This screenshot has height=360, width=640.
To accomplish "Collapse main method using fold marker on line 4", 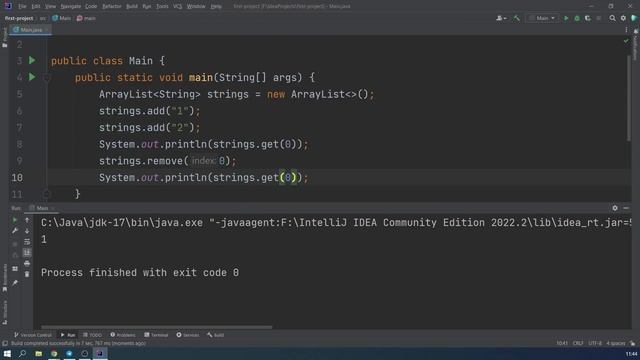I will pyautogui.click(x=47, y=78).
